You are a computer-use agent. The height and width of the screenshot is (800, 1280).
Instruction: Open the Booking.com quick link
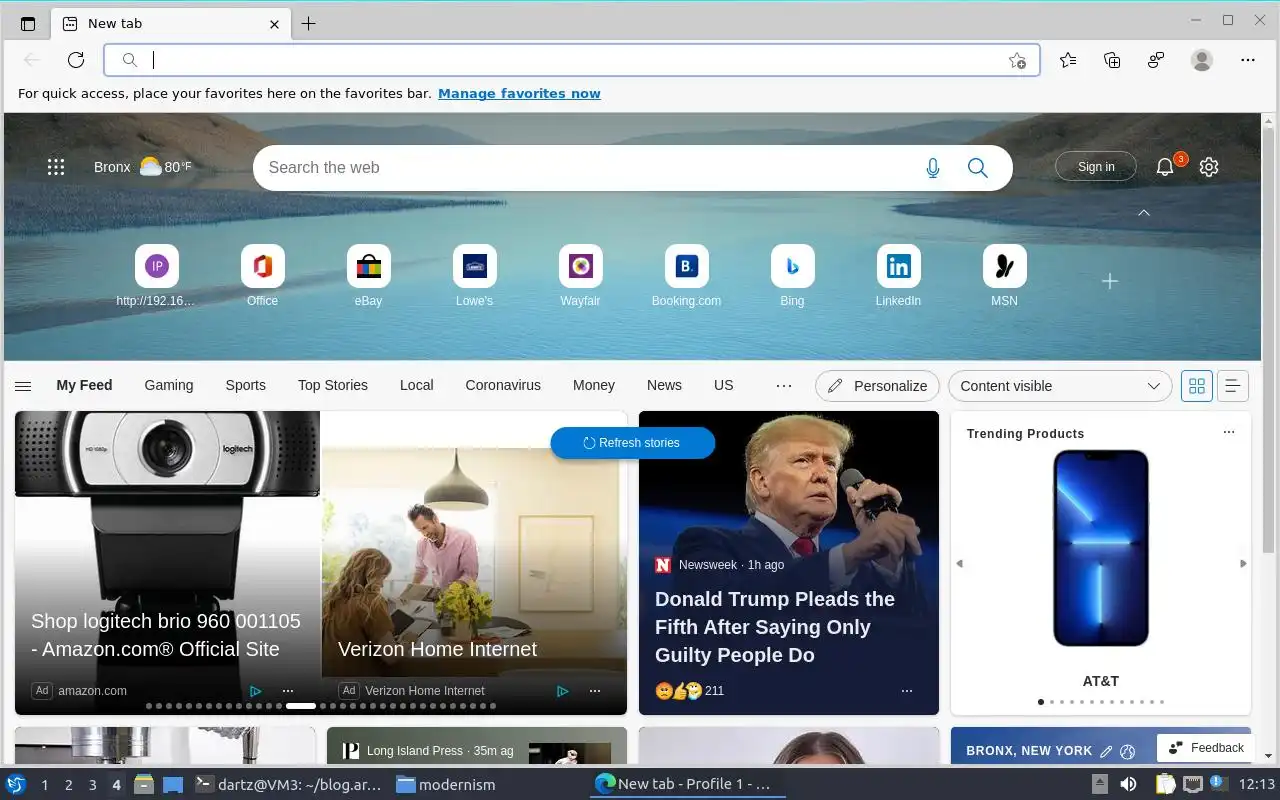pyautogui.click(x=687, y=276)
